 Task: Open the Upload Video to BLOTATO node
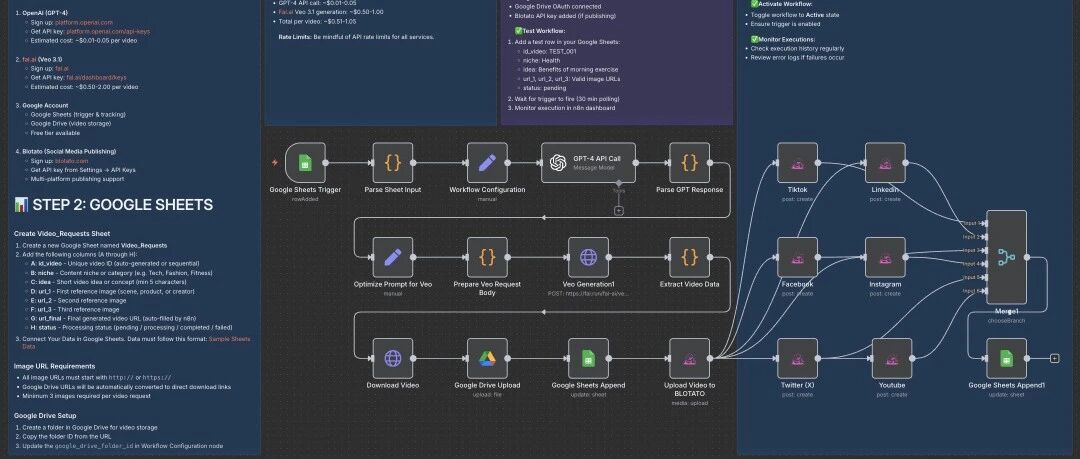689,358
